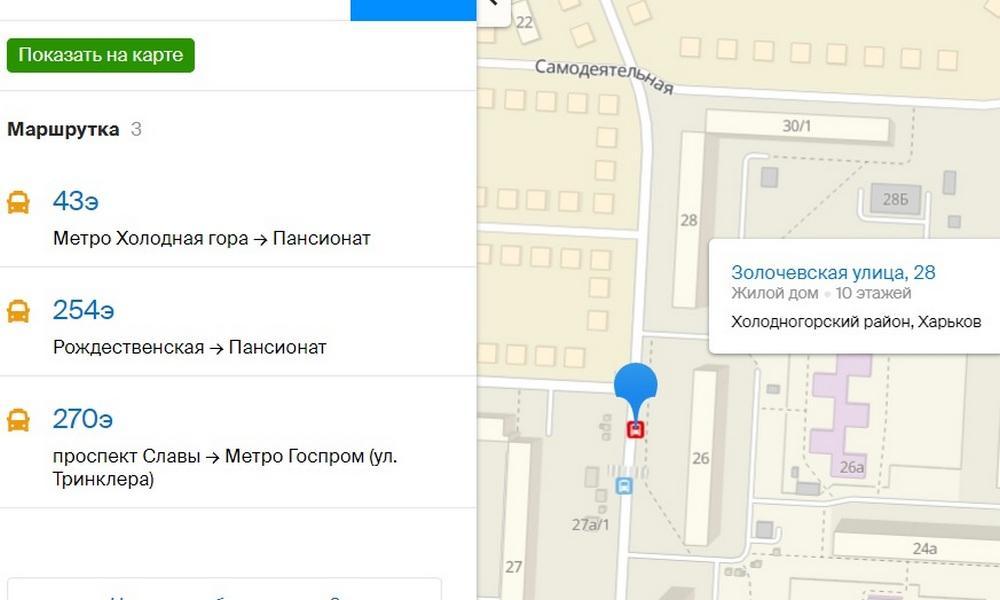
Task: Select the light blue bus stop icon on map
Action: (x=624, y=487)
